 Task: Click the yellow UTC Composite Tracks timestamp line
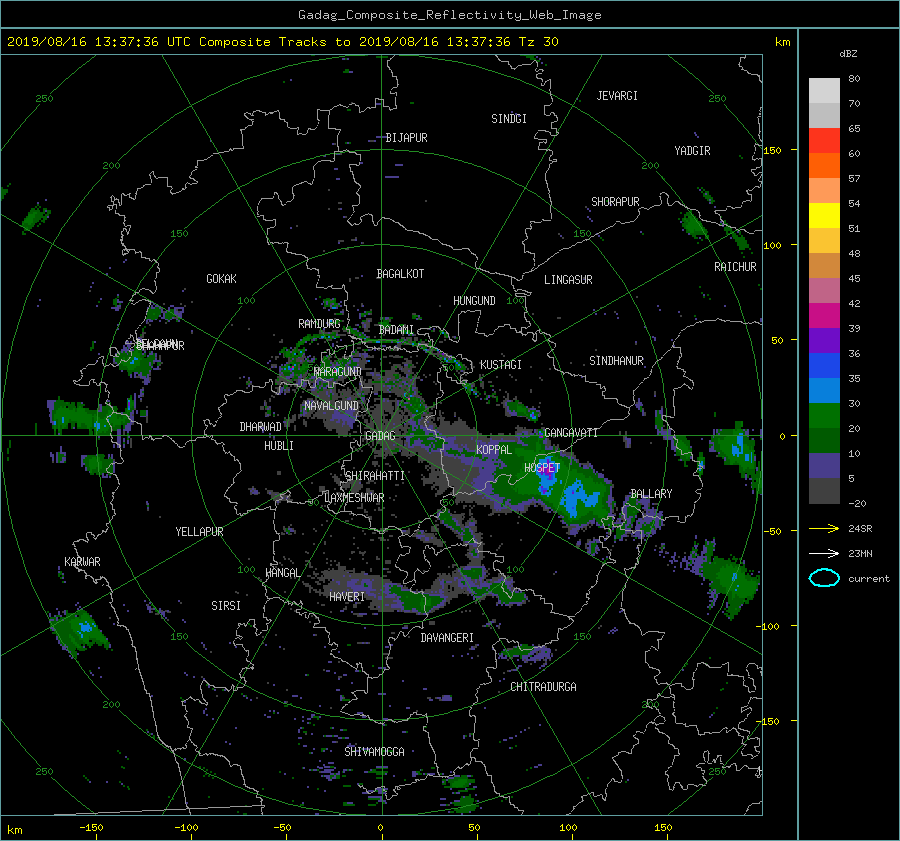(x=282, y=42)
